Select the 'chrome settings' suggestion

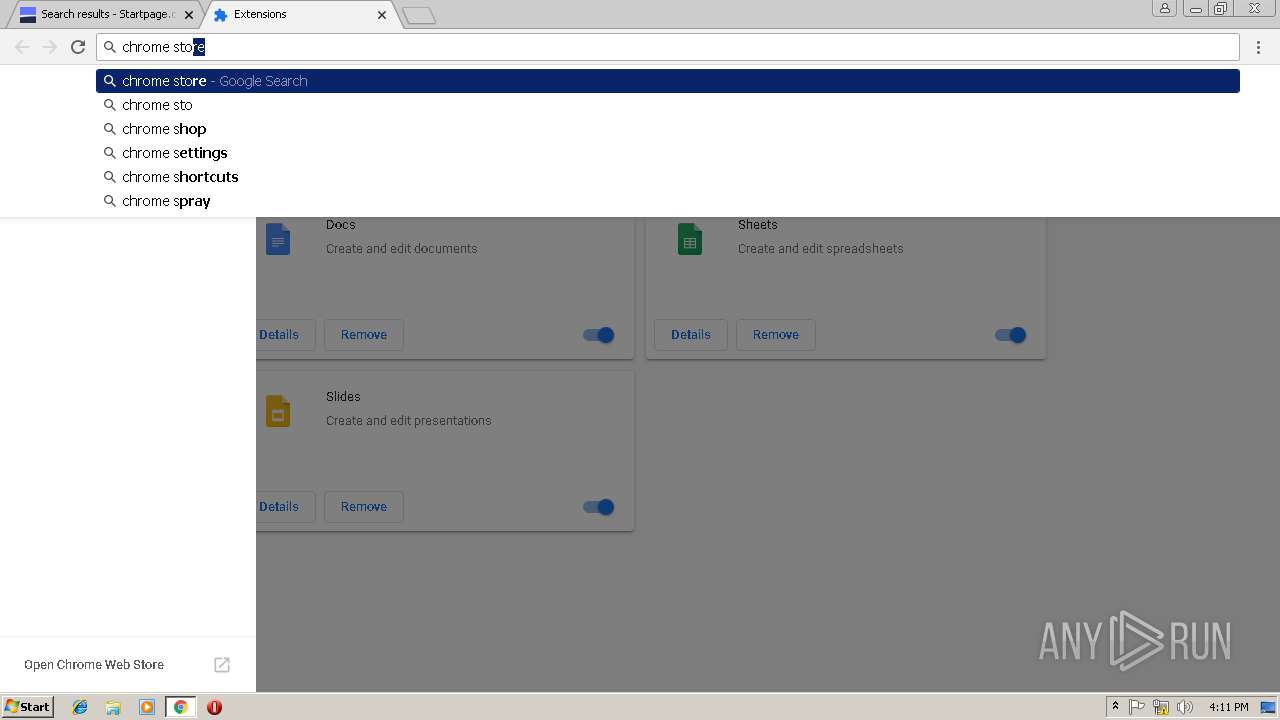pyautogui.click(x=668, y=153)
